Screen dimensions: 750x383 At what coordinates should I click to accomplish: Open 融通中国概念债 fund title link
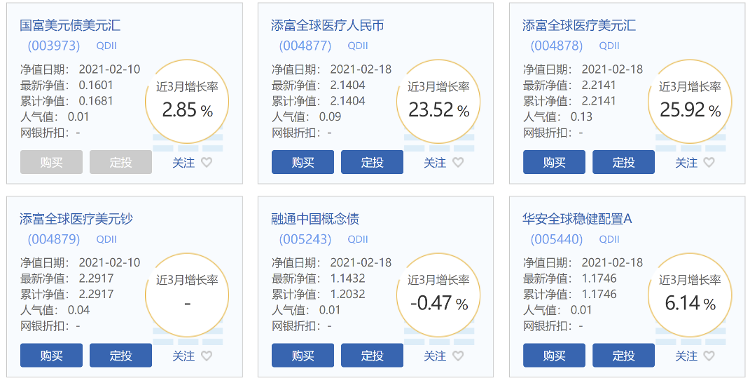click(x=315, y=219)
